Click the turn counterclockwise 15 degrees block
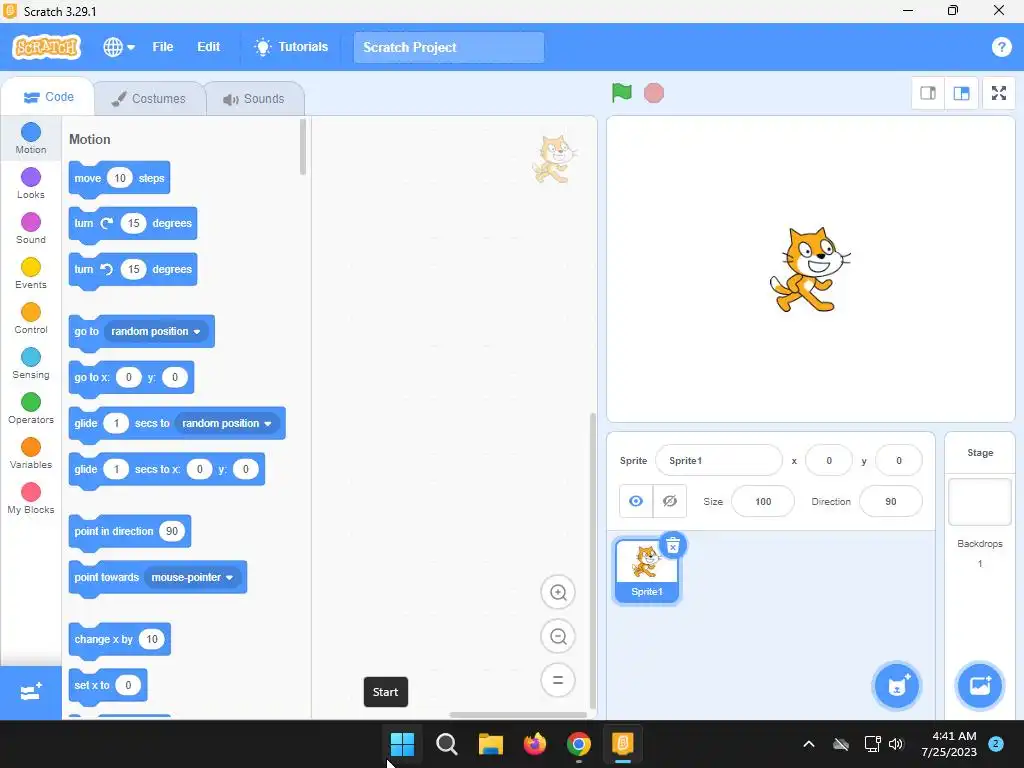The height and width of the screenshot is (768, 1024). pyautogui.click(x=133, y=270)
